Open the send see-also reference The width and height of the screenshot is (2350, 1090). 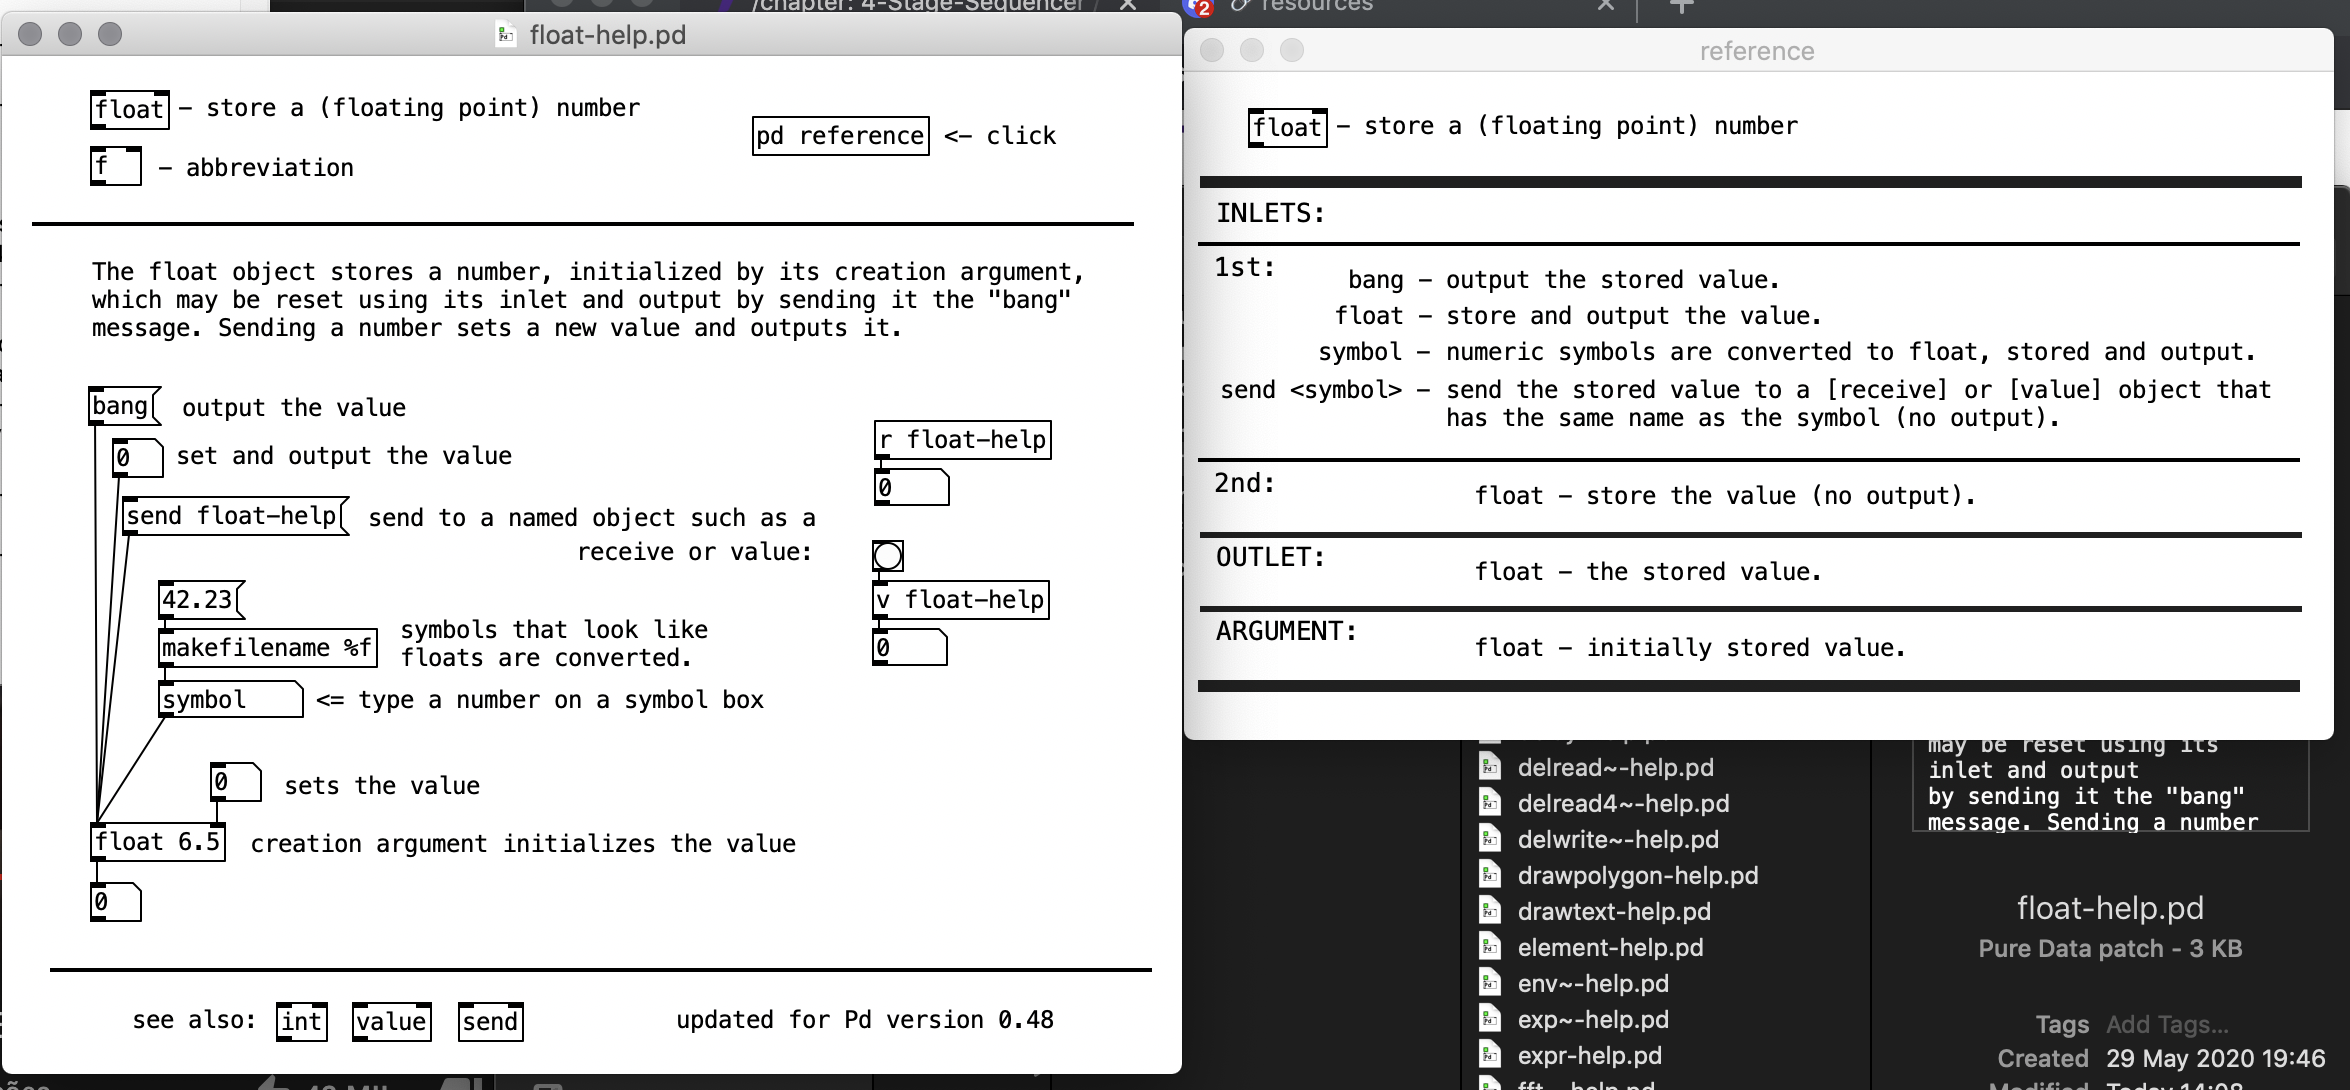click(490, 1021)
